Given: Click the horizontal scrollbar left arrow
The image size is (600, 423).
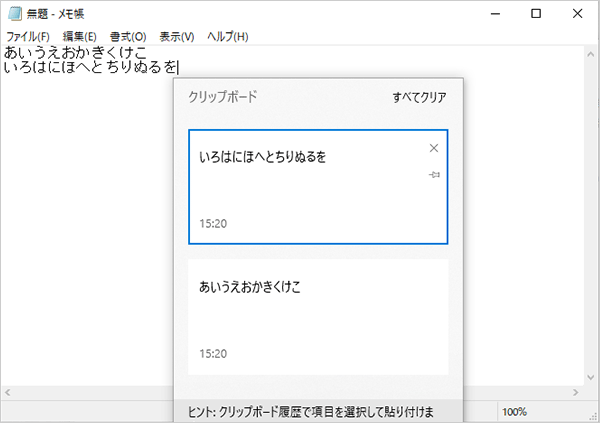Looking at the screenshot, I should [7, 392].
